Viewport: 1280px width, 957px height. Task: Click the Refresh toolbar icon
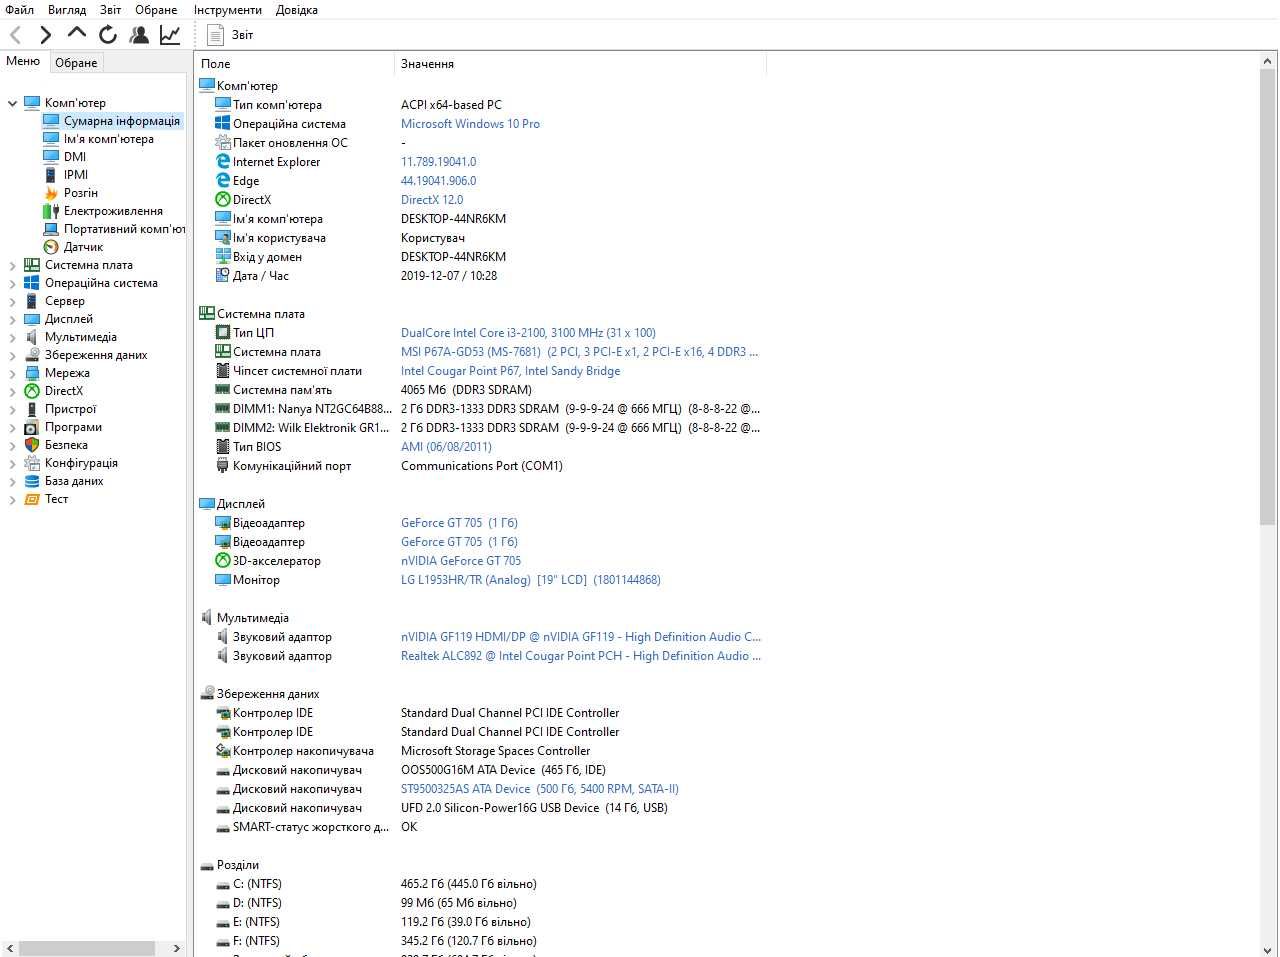point(108,35)
